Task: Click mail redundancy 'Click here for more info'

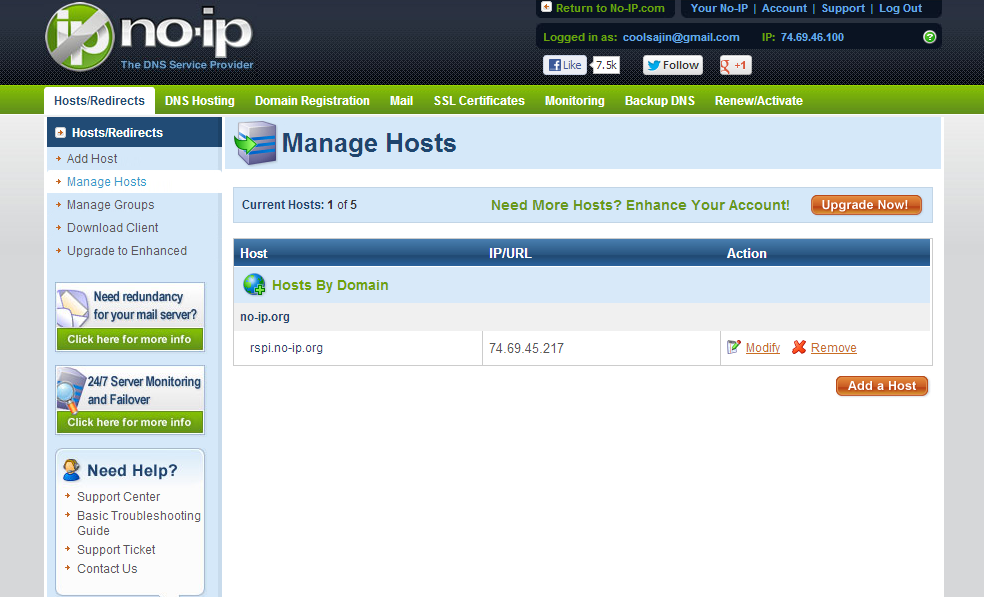Action: (129, 339)
